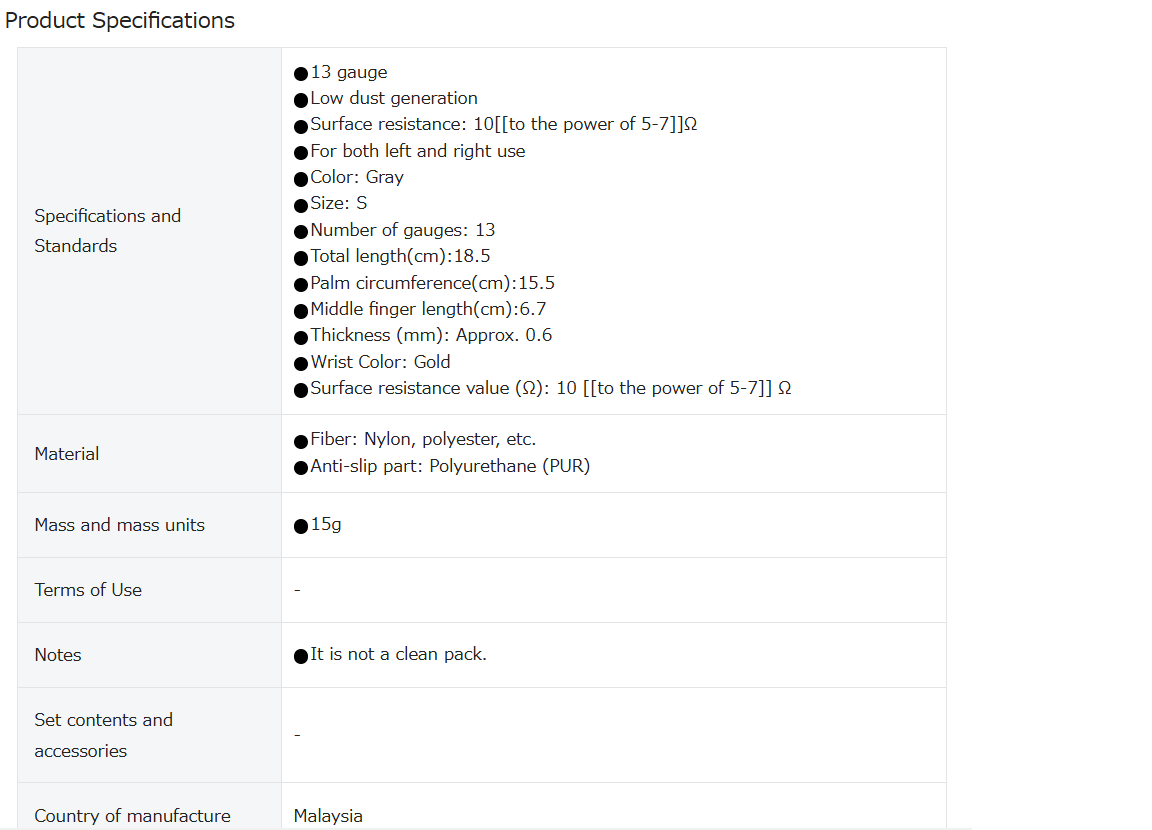Select Malaysia country of manufacture value
The image size is (1152, 830).
point(328,816)
